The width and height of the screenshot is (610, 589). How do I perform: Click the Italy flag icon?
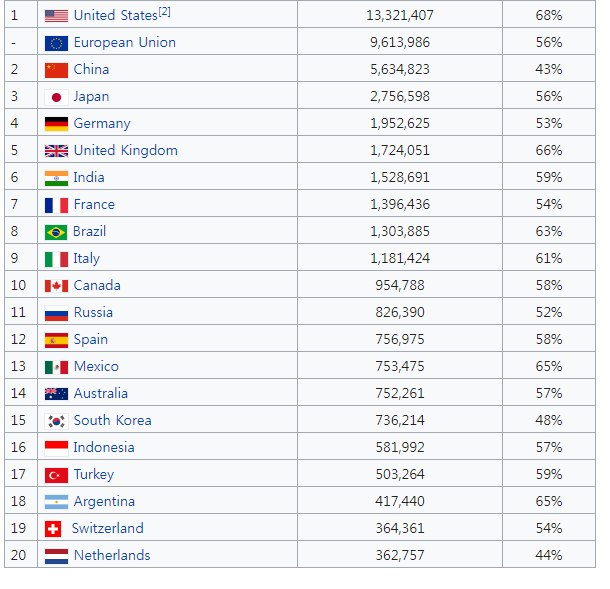click(x=56, y=259)
